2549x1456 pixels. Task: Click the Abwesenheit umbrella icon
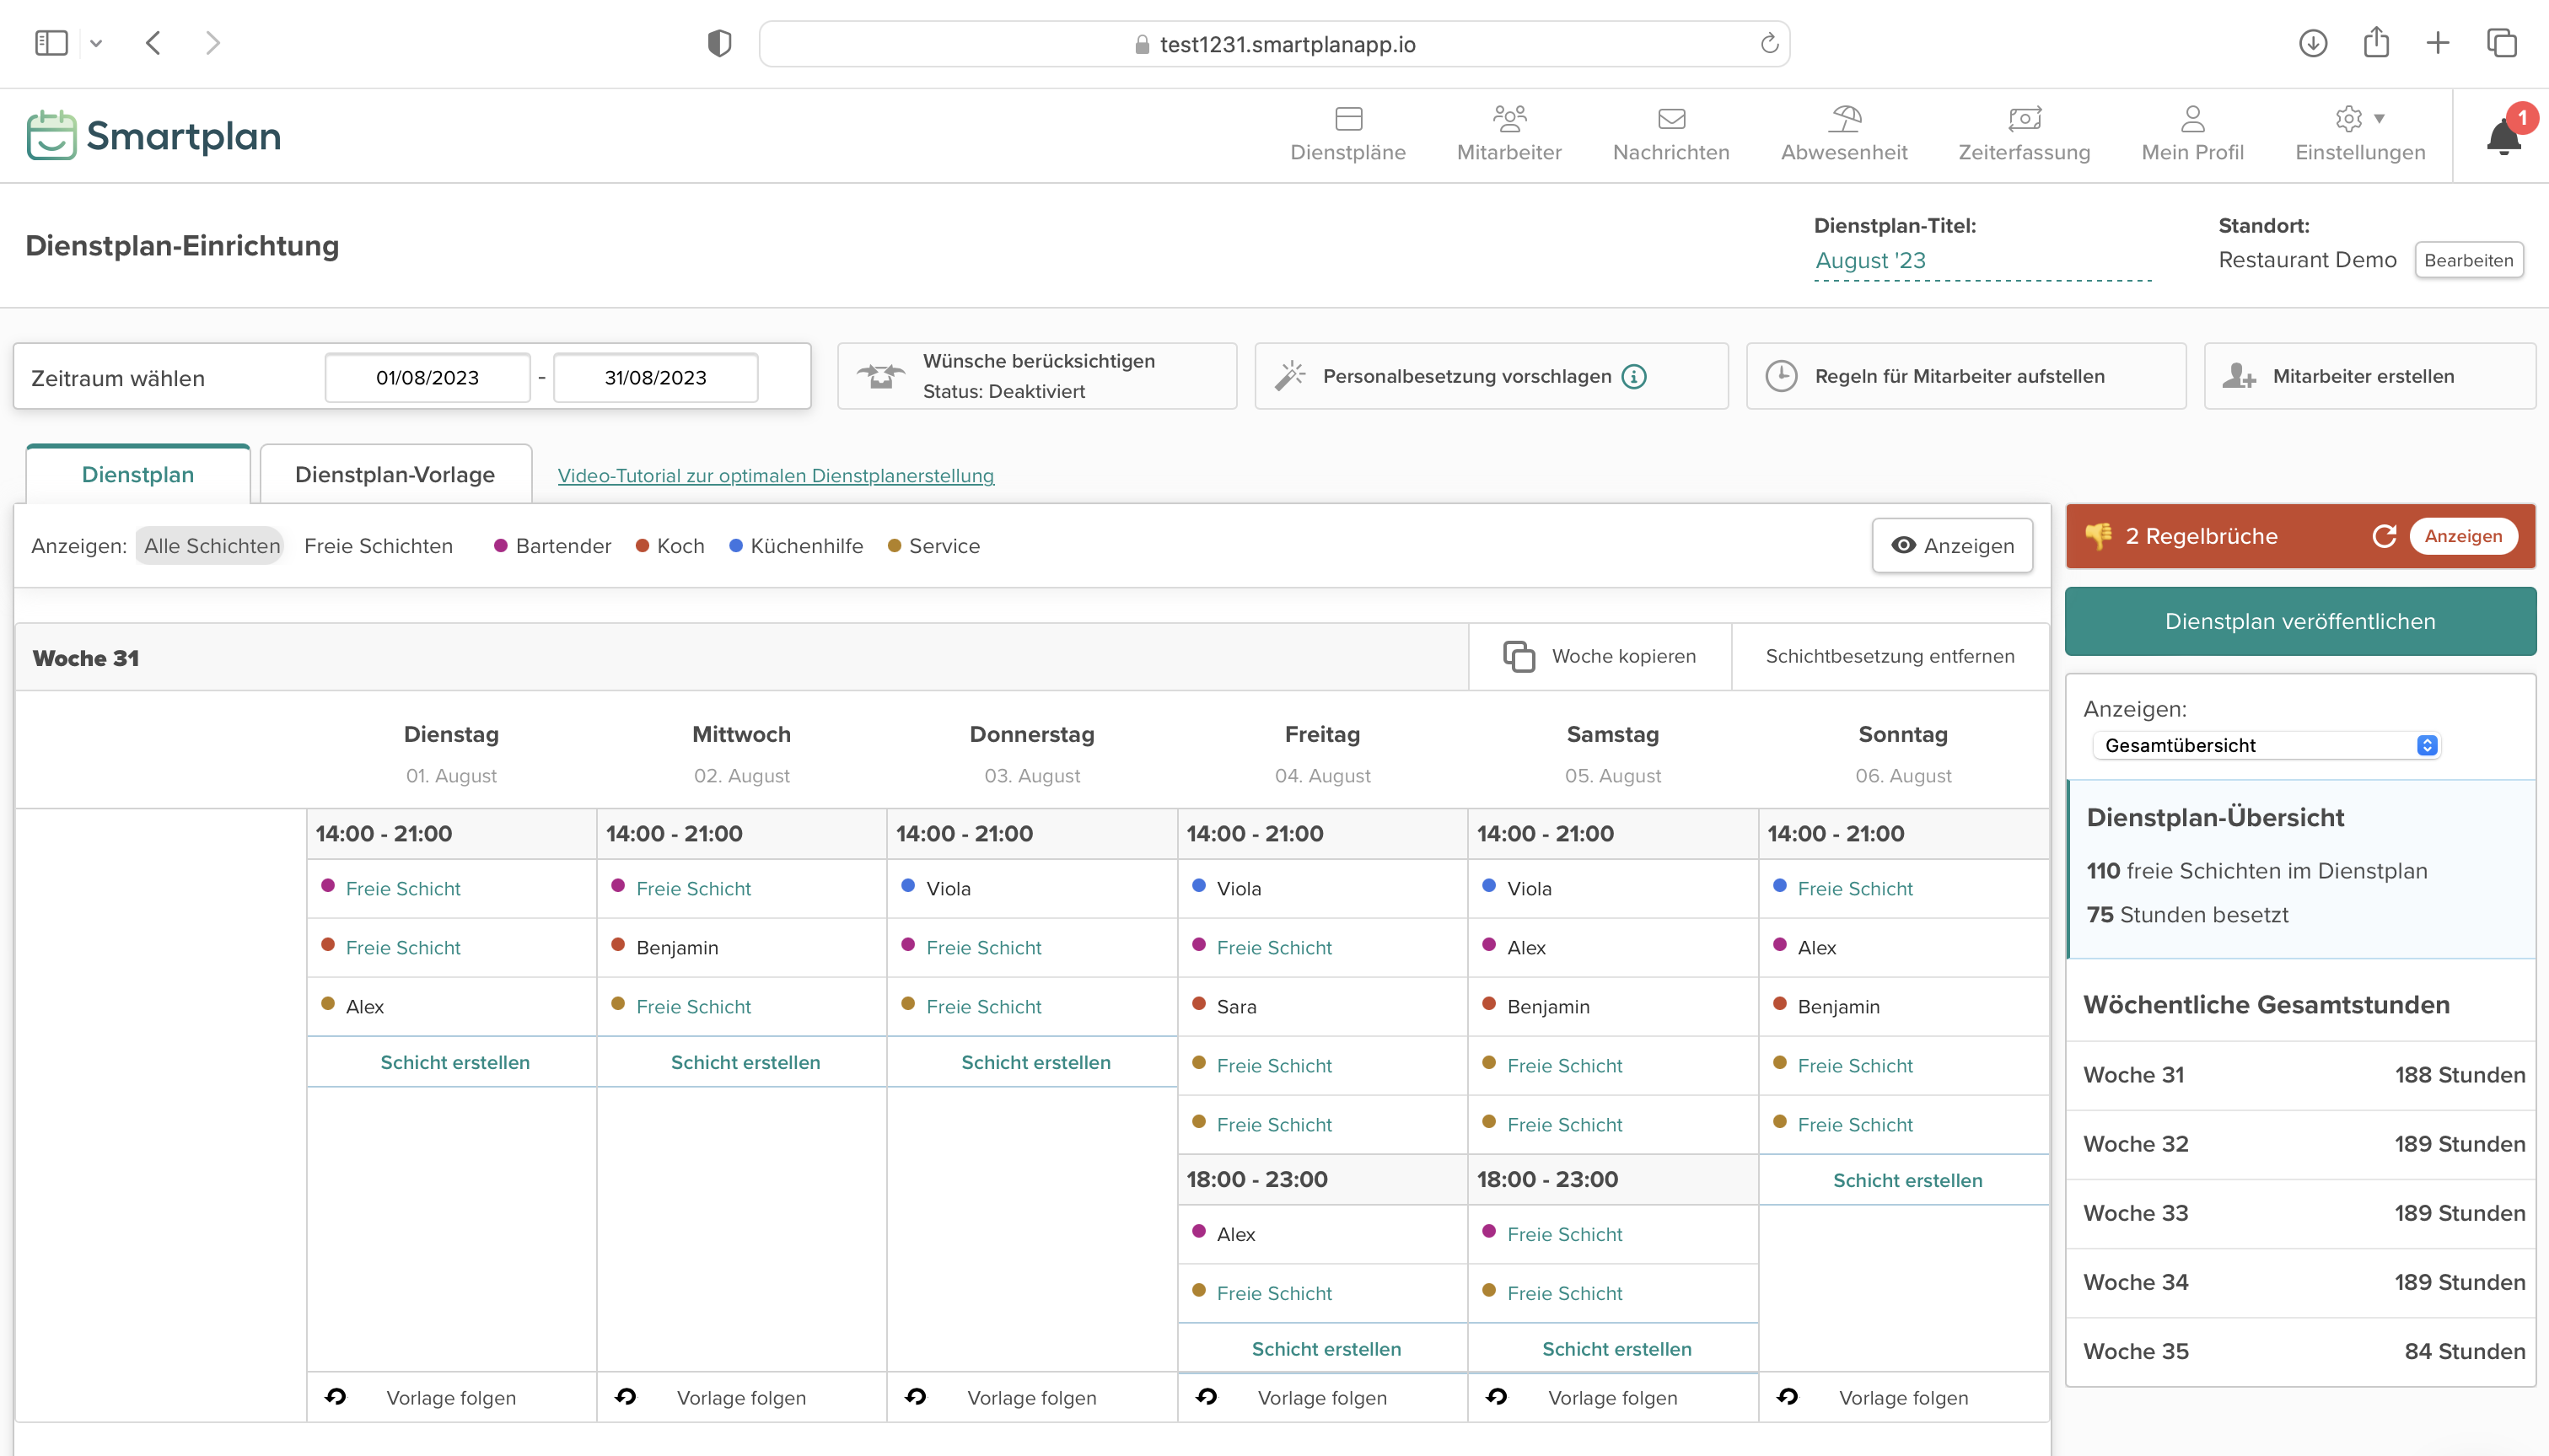pos(1844,119)
